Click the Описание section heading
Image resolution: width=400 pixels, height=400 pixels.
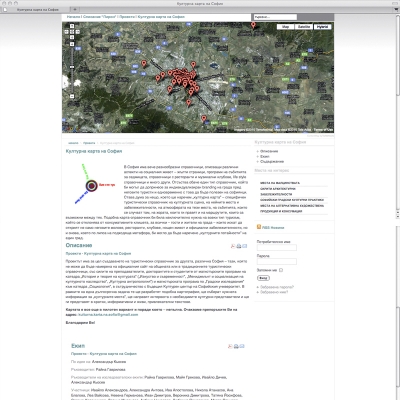(x=79, y=245)
